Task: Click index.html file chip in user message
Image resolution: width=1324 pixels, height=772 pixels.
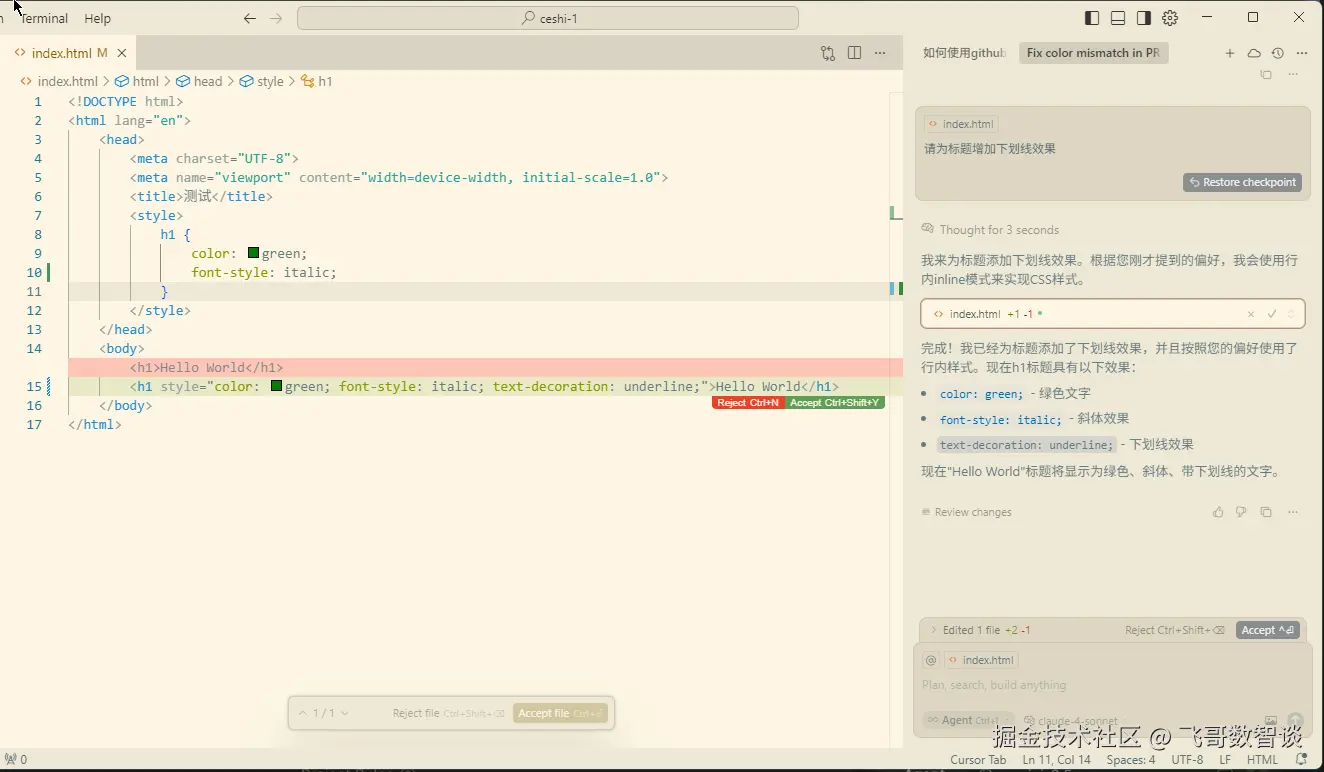Action: pos(961,124)
